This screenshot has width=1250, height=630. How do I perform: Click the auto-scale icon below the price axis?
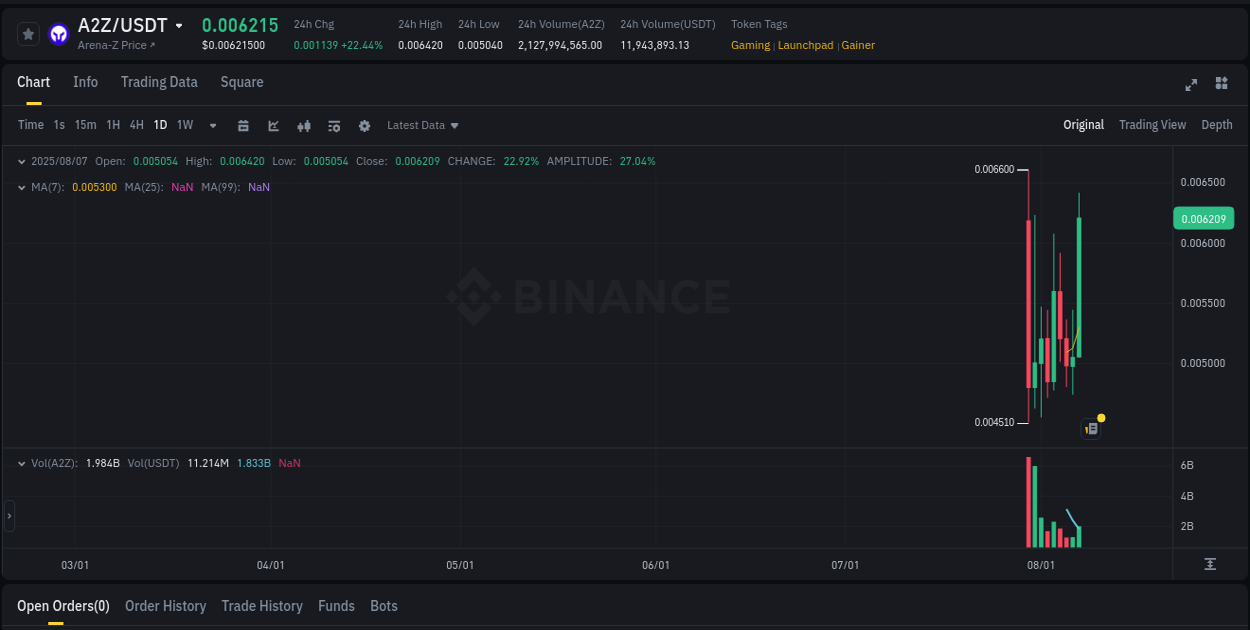coord(1212,565)
